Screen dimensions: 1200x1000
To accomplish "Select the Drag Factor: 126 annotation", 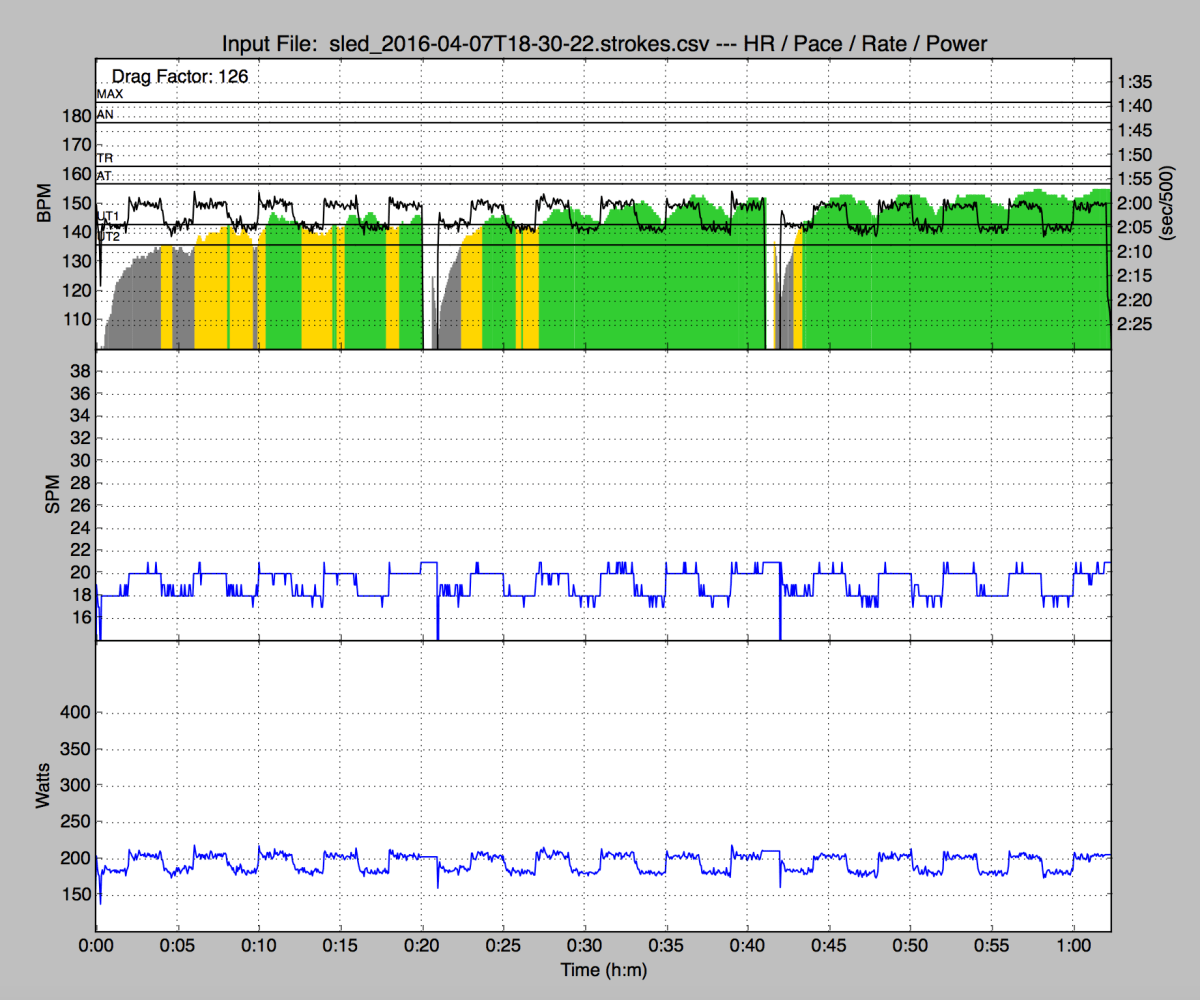I will click(179, 75).
